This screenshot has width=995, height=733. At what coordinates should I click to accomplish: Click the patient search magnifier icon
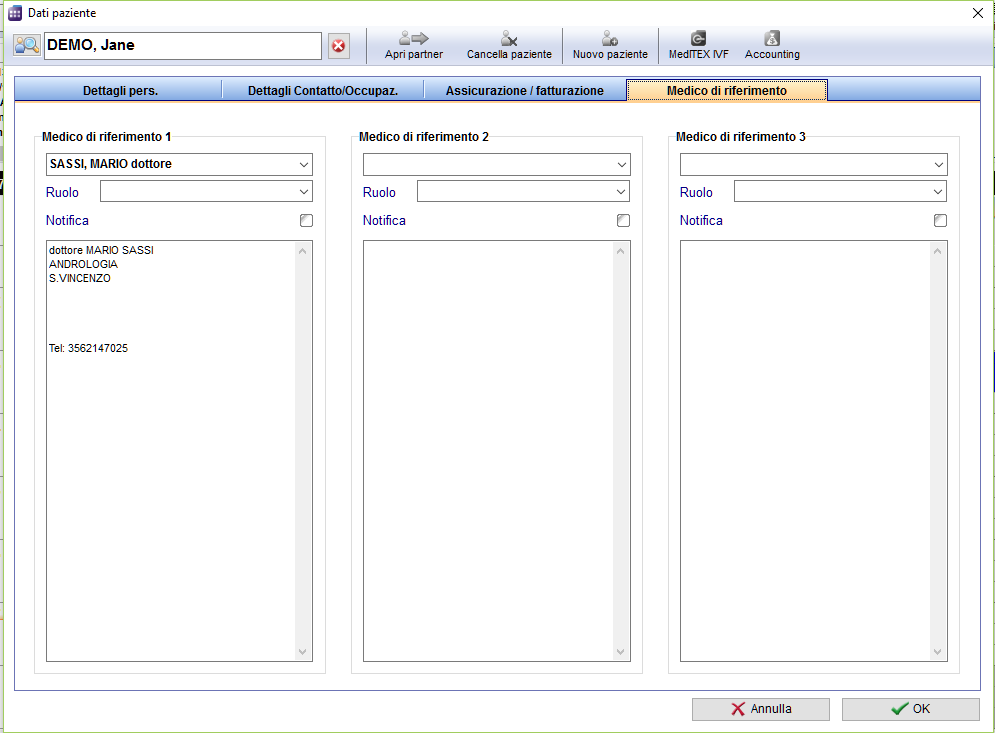click(x=27, y=46)
